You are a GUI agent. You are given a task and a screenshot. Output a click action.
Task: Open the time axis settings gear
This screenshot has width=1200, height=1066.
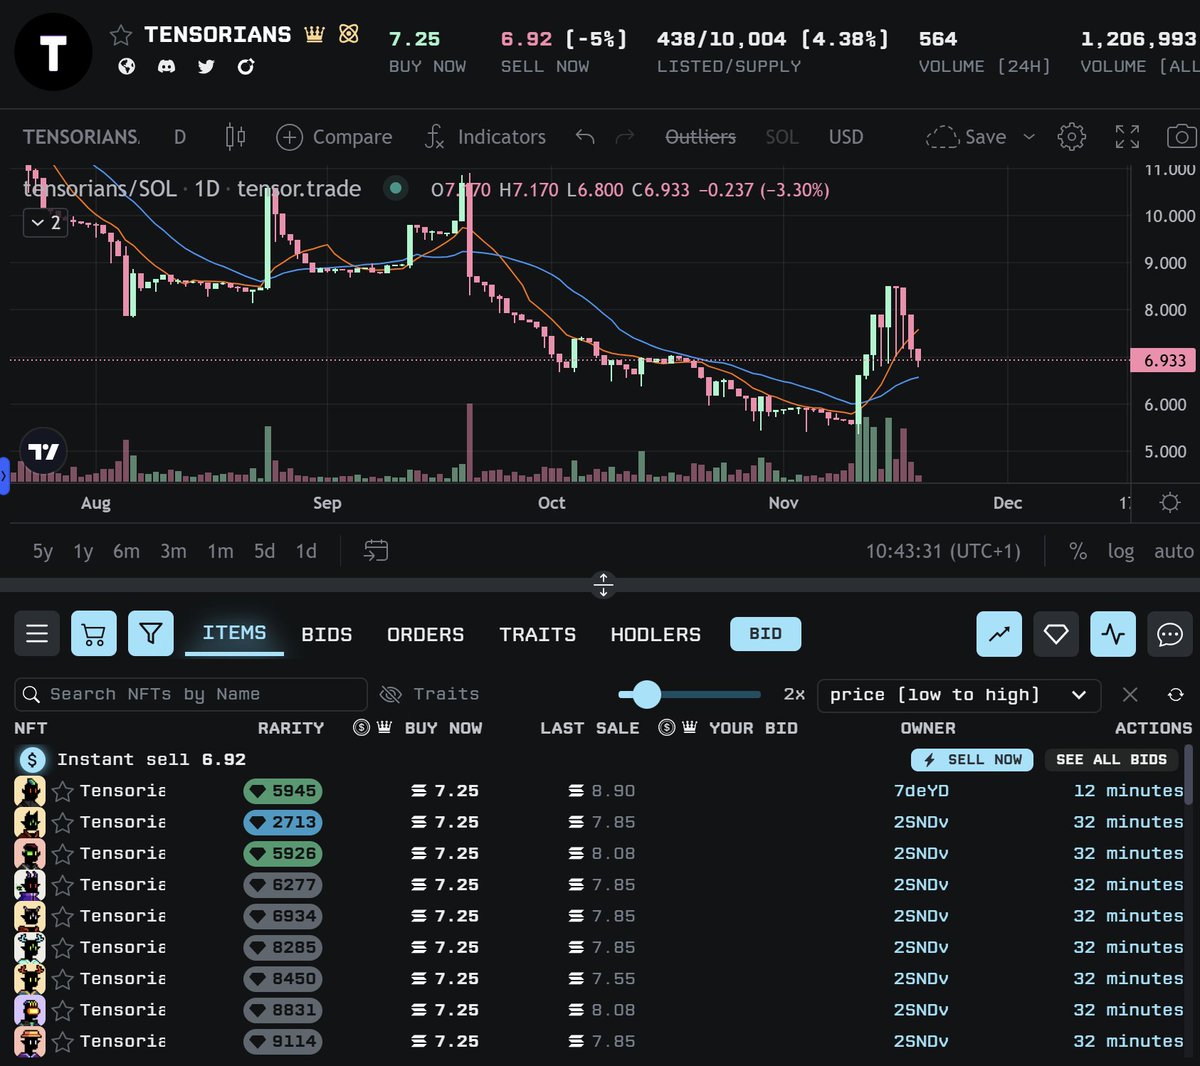click(1170, 502)
